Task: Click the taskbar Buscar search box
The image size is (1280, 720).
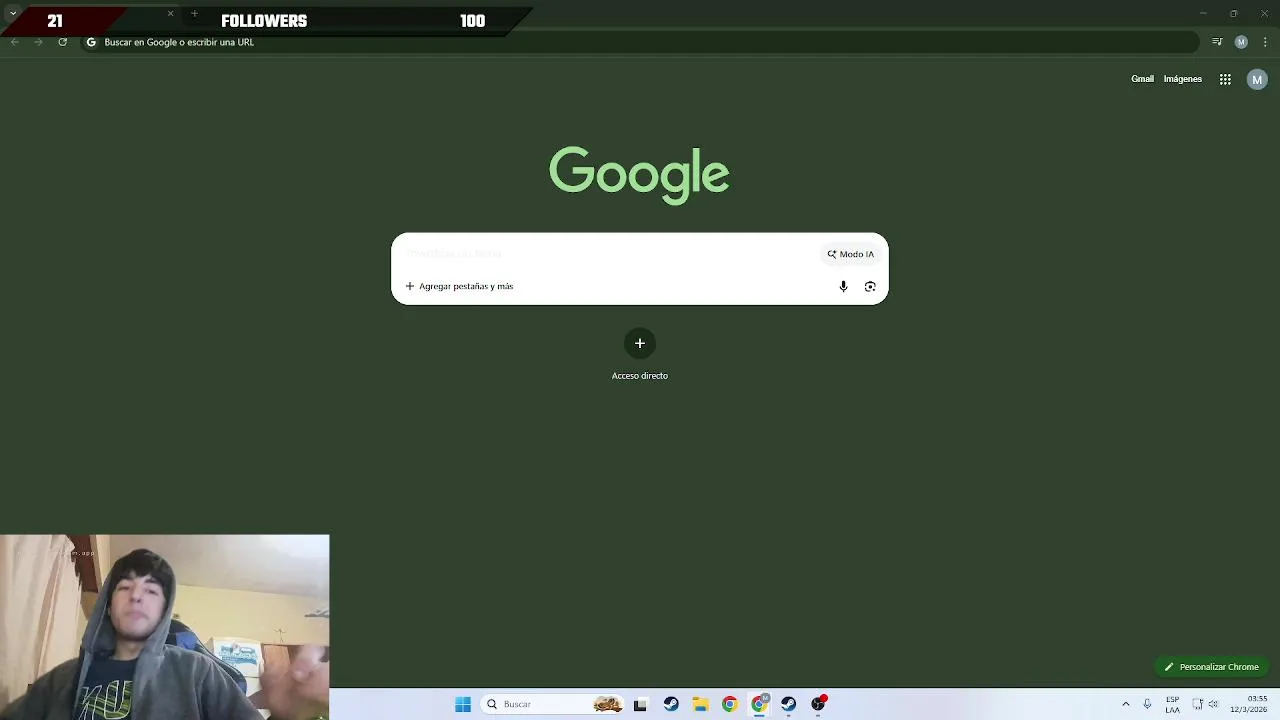Action: click(550, 704)
